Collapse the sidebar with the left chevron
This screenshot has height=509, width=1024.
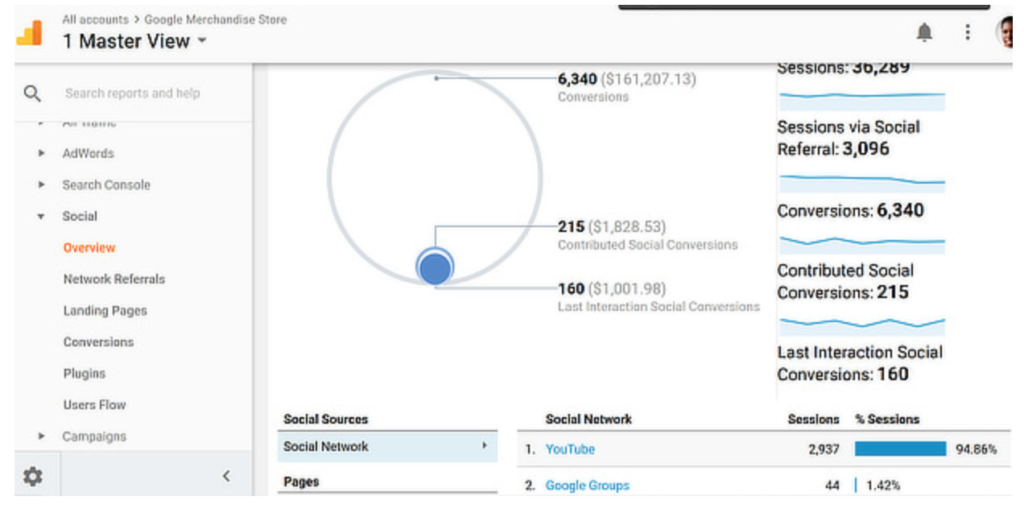[x=226, y=476]
